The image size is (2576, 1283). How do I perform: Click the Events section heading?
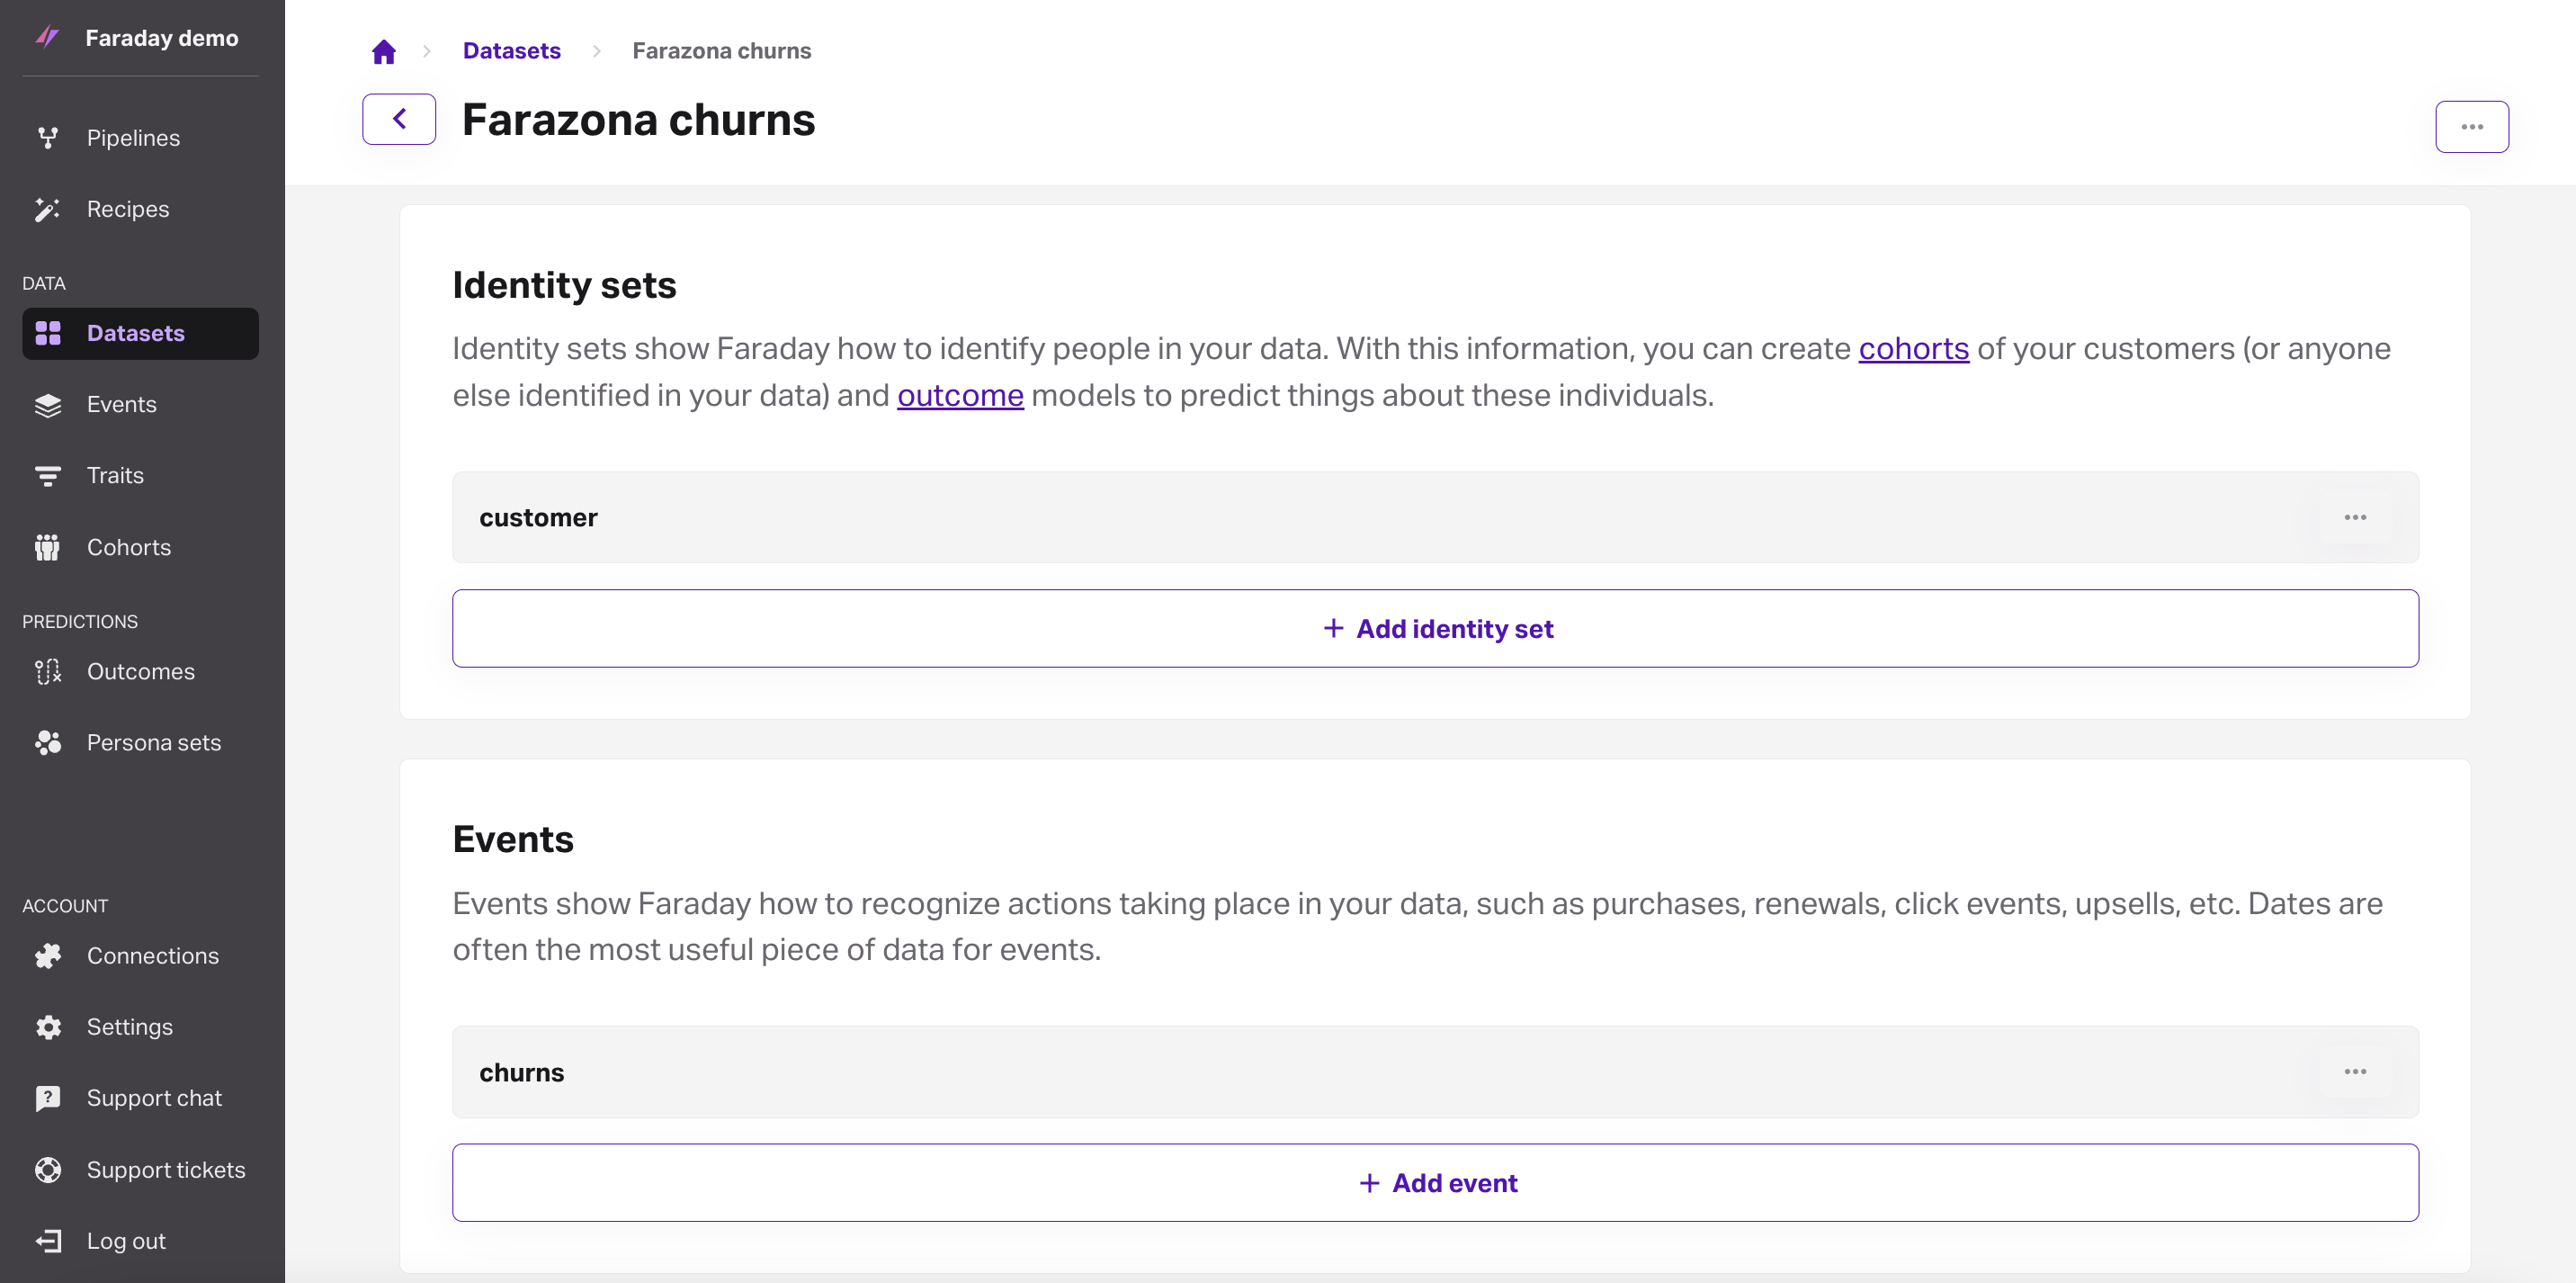[x=513, y=839]
